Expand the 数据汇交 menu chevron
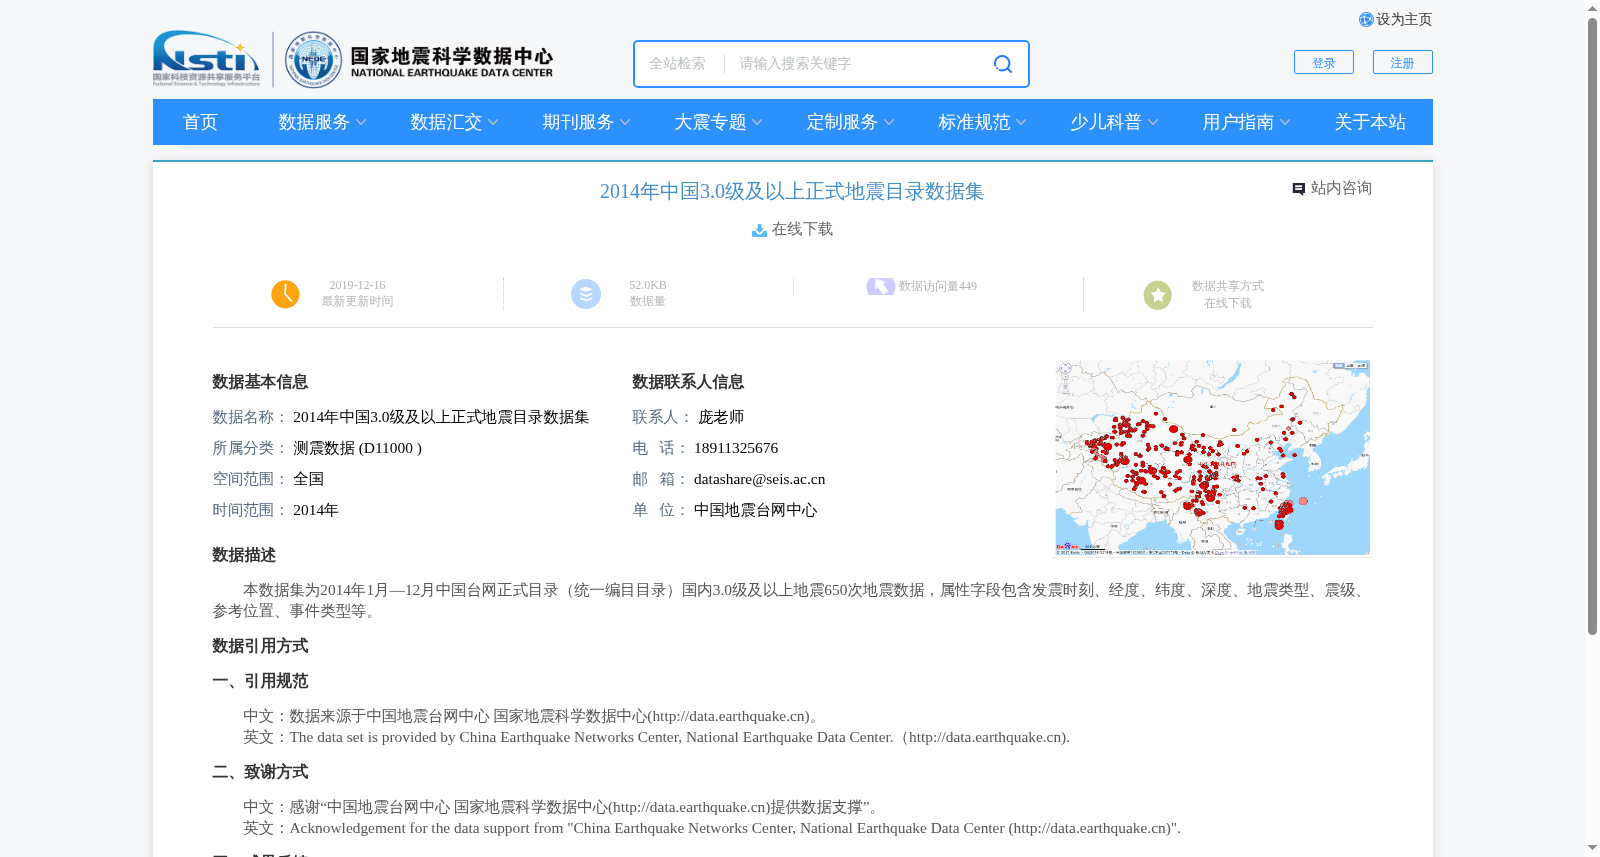1600x857 pixels. (493, 122)
